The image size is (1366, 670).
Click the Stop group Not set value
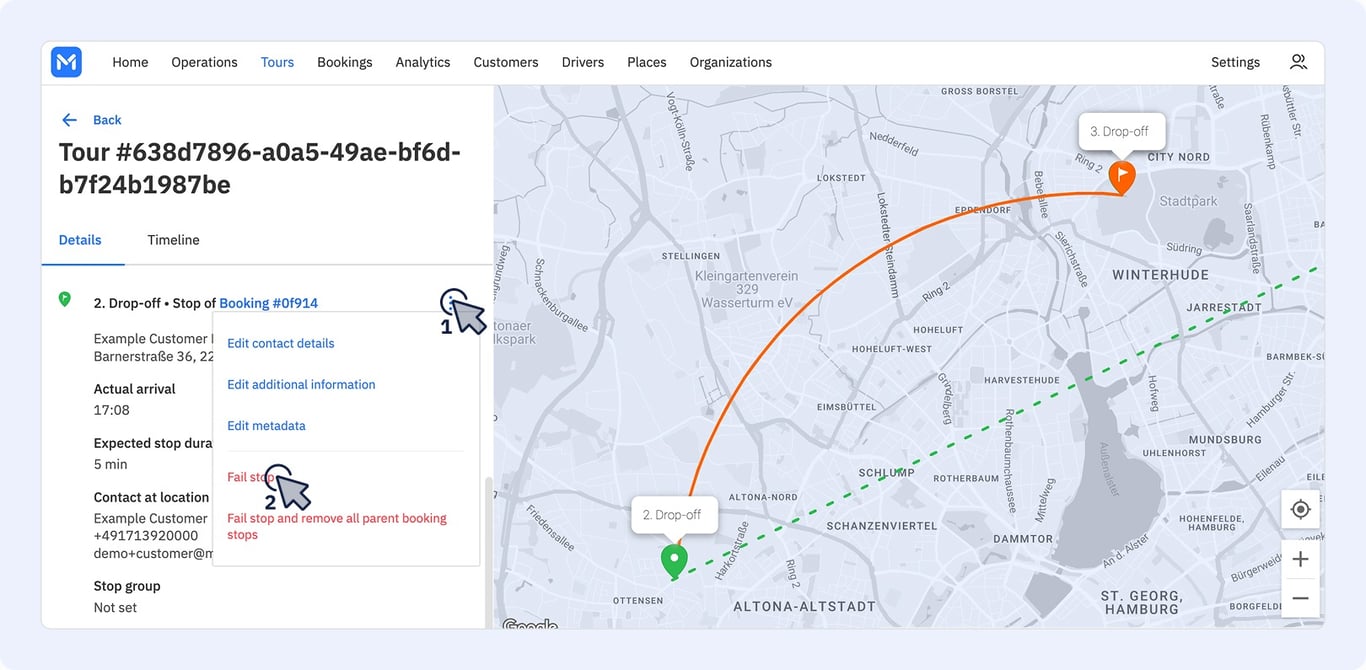pos(116,608)
